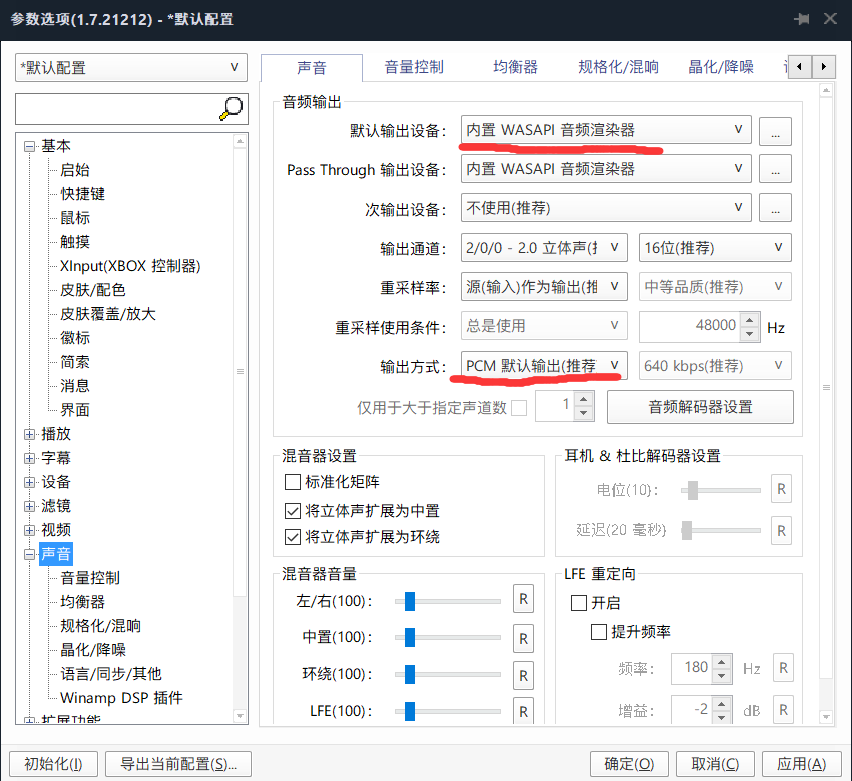852x781 pixels.
Task: Open the 输出方式 dropdown
Action: [x=543, y=365]
